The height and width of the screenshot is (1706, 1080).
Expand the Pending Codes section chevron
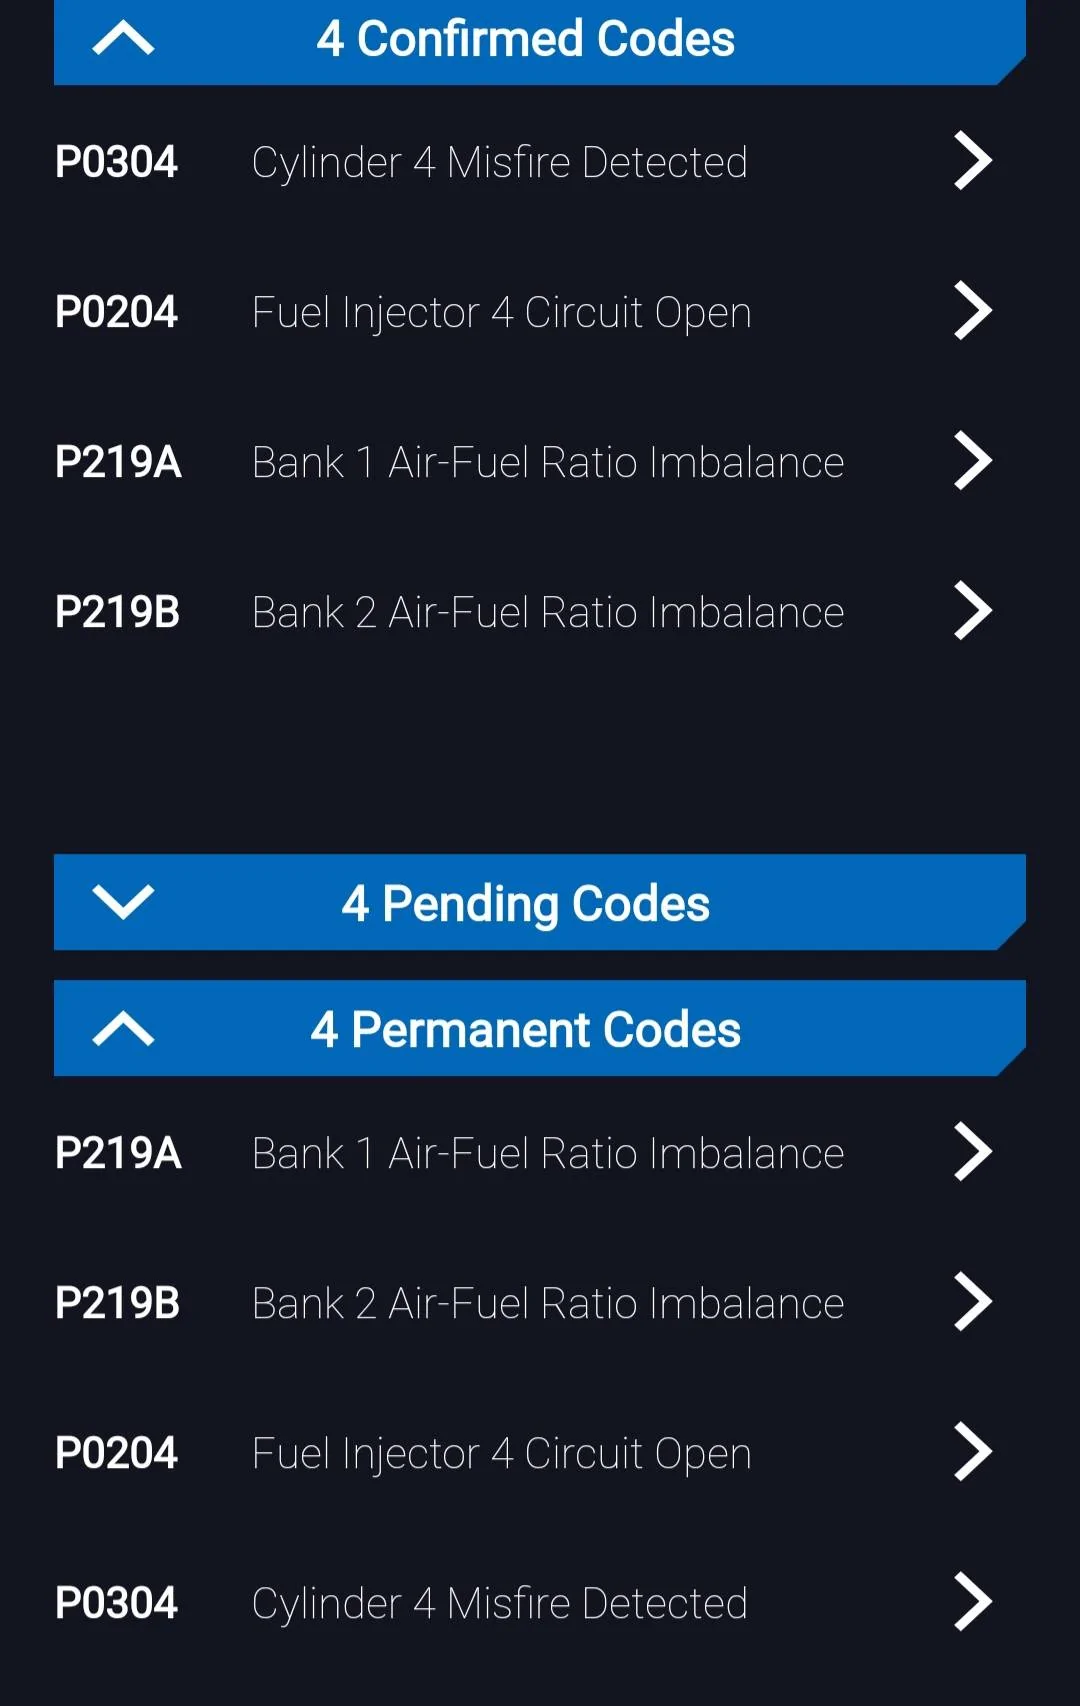tap(123, 902)
